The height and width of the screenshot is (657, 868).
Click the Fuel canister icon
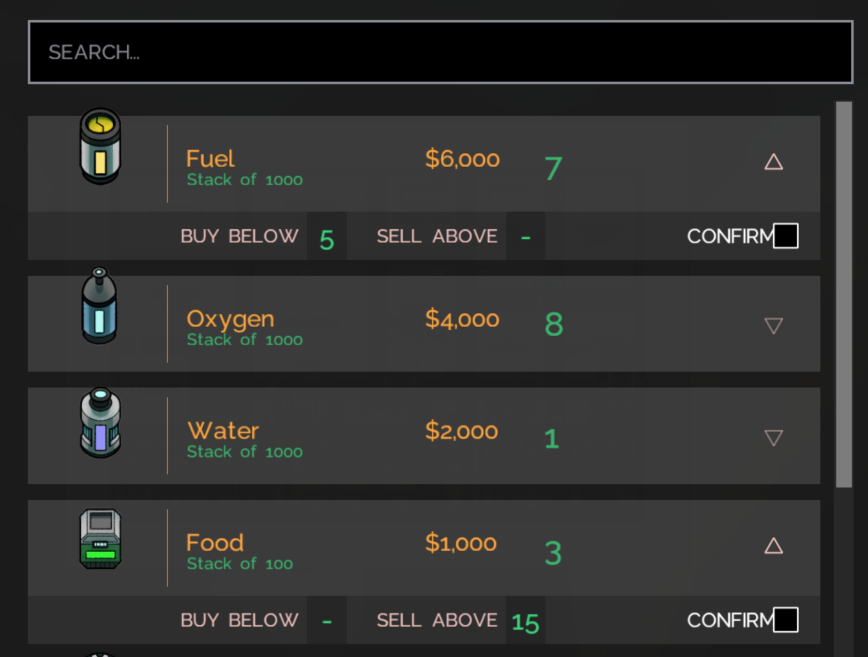pyautogui.click(x=100, y=147)
